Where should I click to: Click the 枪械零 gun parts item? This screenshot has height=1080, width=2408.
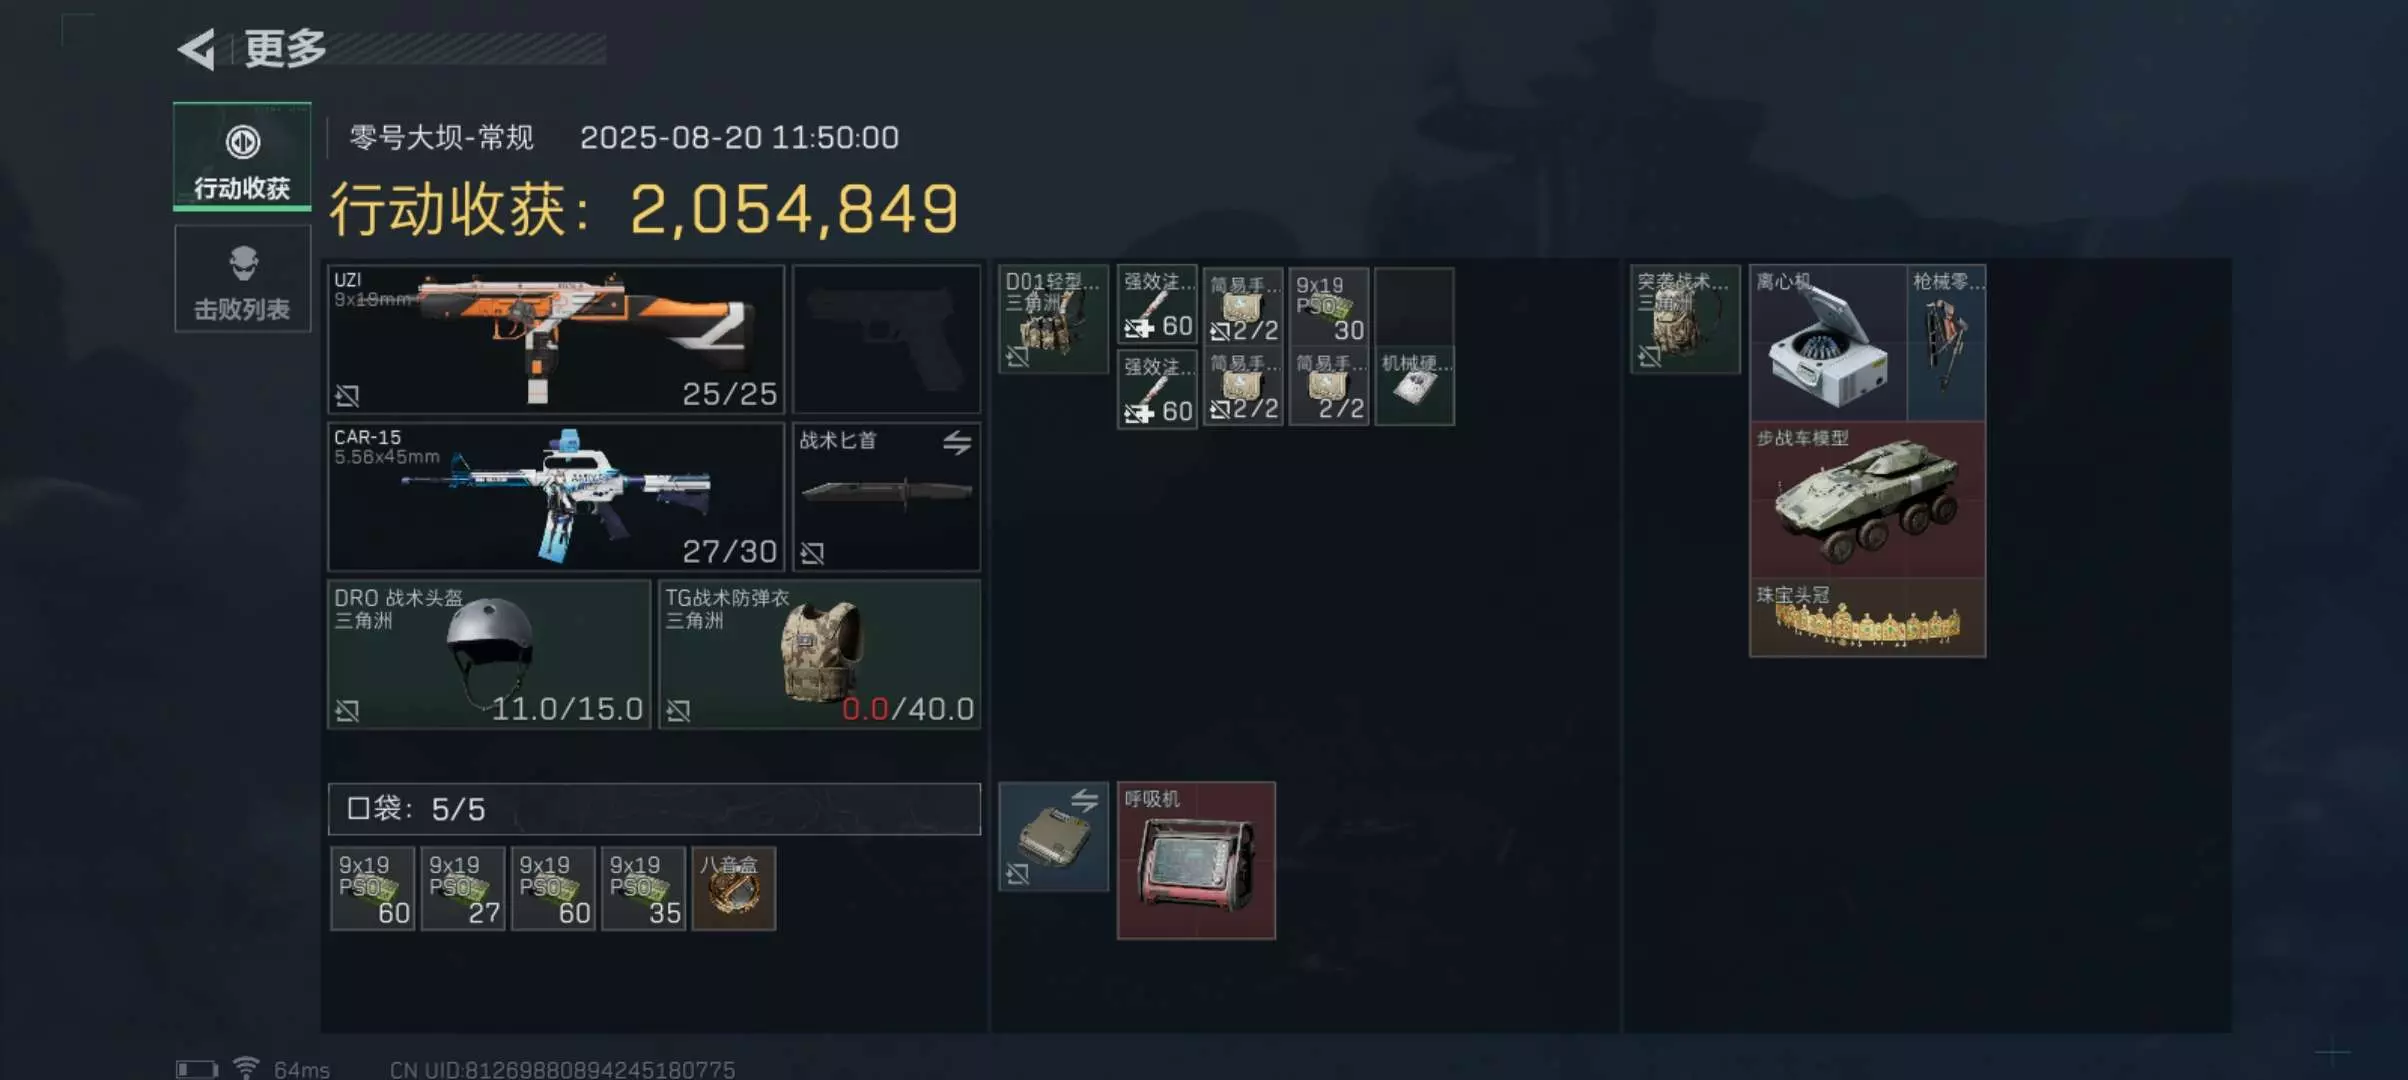click(x=1947, y=343)
